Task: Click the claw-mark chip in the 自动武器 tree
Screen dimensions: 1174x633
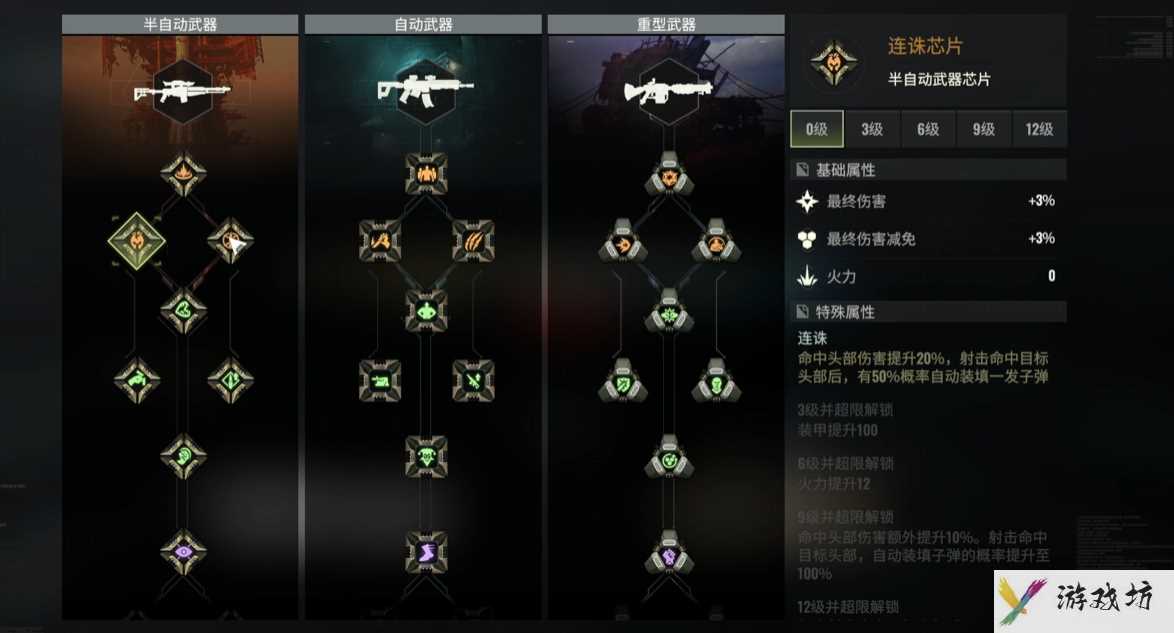Action: pos(473,240)
